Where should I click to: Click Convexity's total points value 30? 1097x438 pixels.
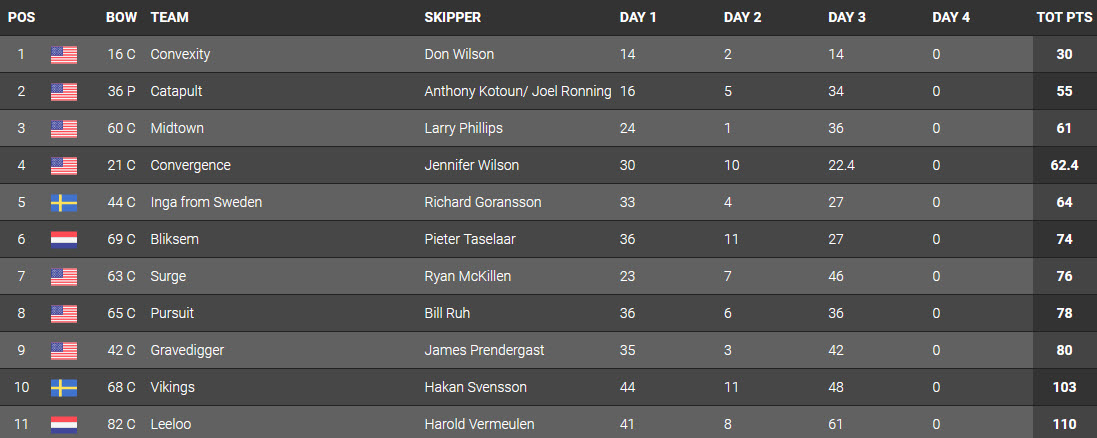[1064, 54]
